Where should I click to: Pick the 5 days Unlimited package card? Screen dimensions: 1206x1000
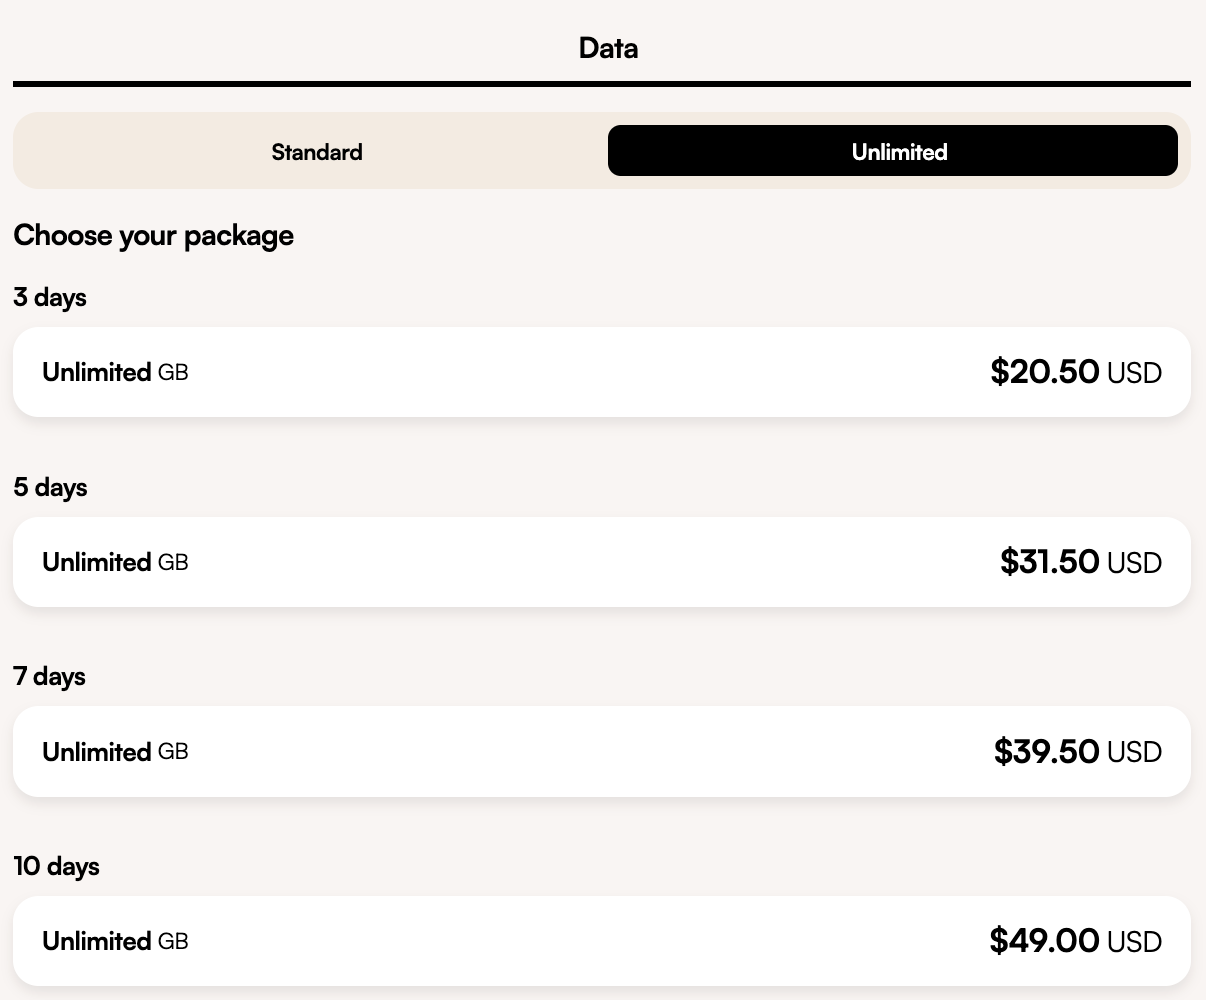coord(601,562)
